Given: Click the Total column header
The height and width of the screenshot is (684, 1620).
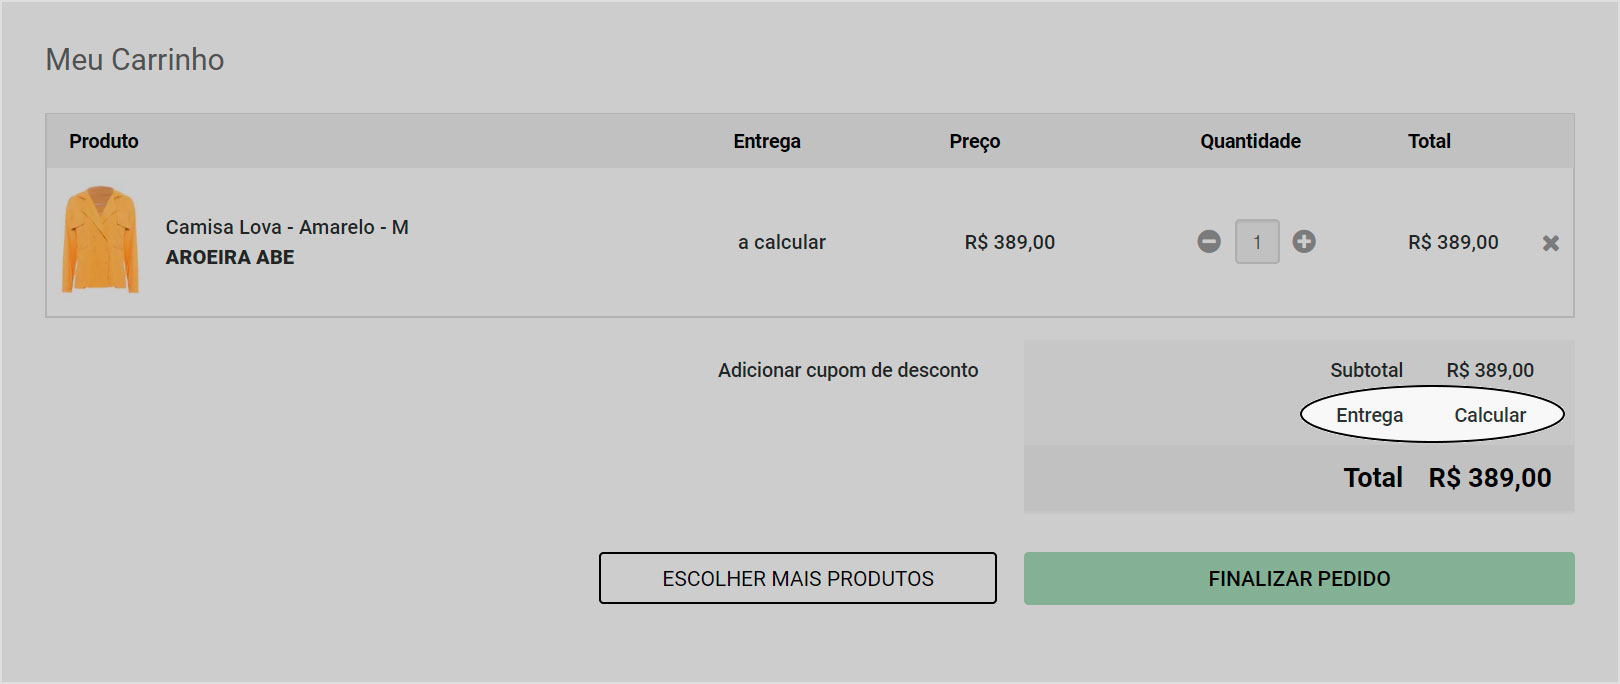Looking at the screenshot, I should (x=1429, y=141).
